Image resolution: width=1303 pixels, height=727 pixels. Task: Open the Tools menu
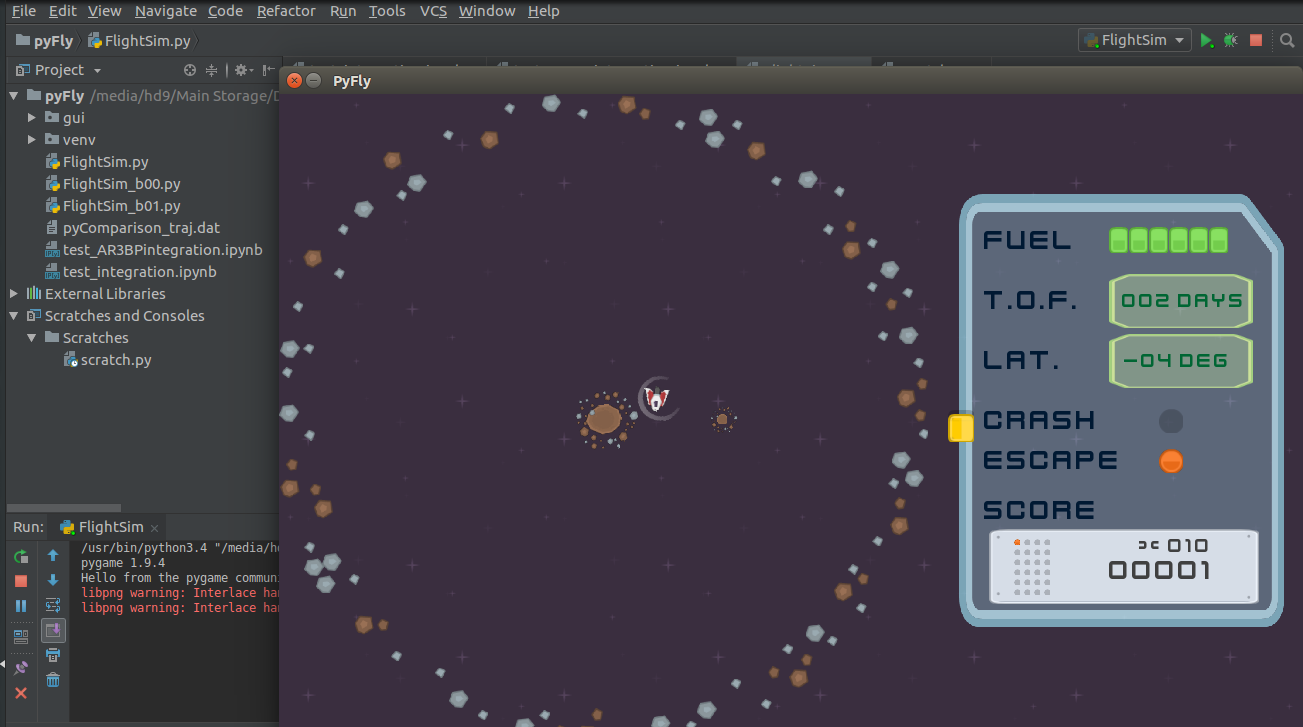coord(387,11)
